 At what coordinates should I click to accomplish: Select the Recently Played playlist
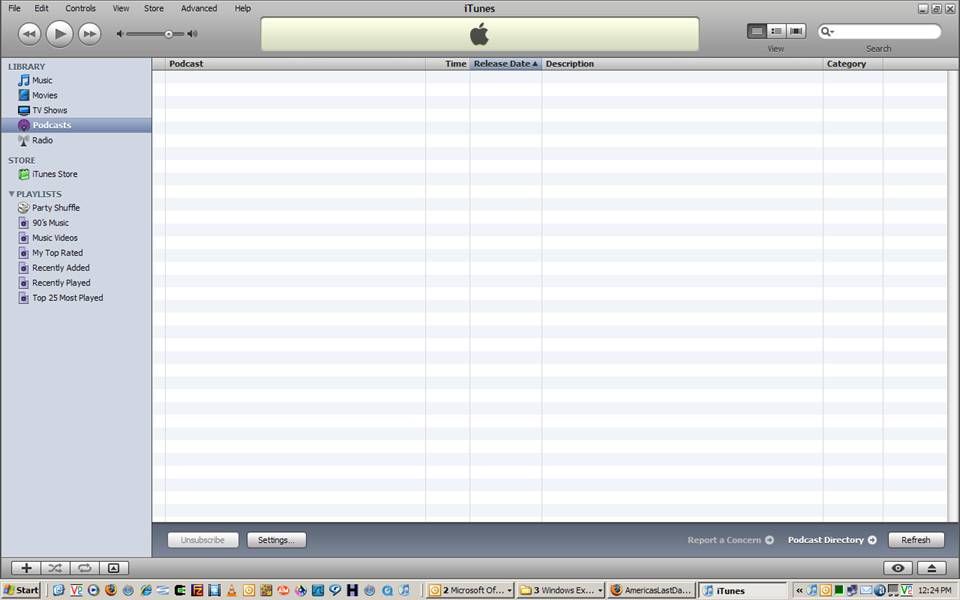[x=77, y=283]
